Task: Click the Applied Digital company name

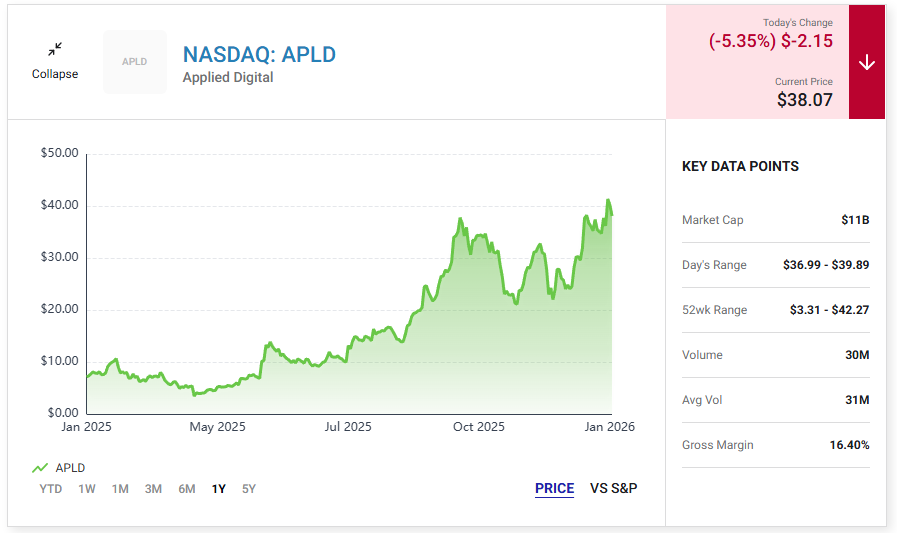Action: point(228,77)
